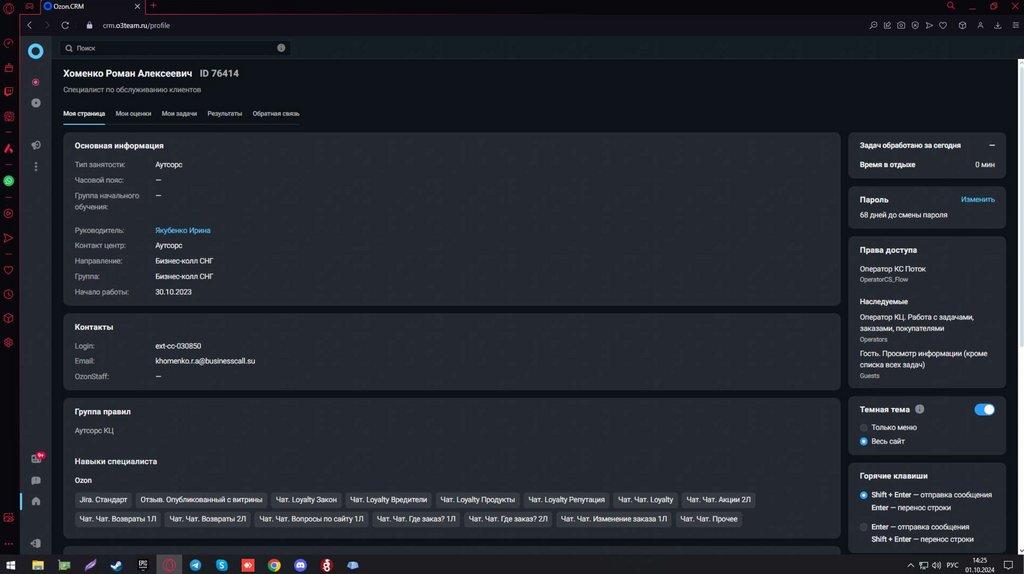1024x574 pixels.
Task: Open the Результаты tab
Action: point(225,114)
